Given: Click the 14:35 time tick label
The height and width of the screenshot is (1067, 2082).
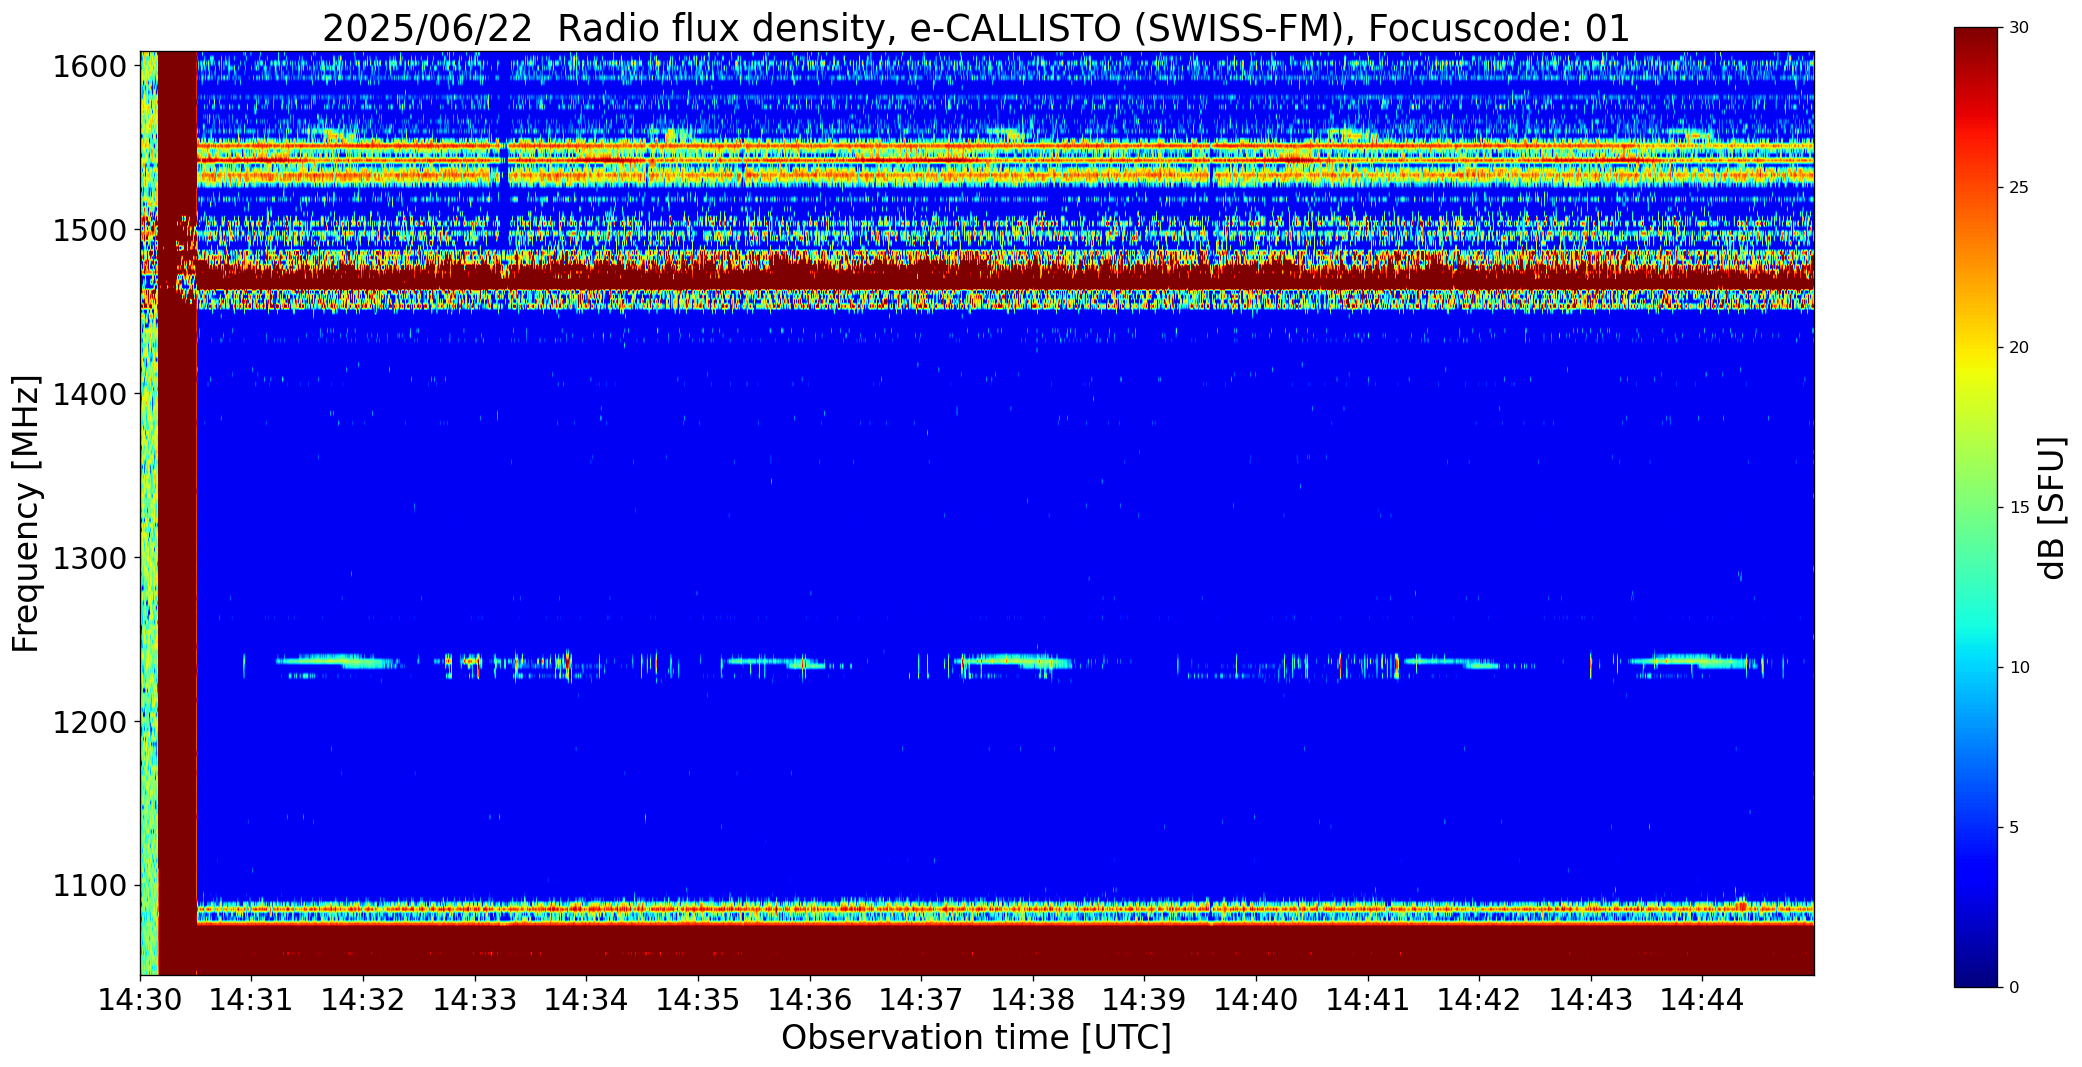Looking at the screenshot, I should coord(698,1000).
